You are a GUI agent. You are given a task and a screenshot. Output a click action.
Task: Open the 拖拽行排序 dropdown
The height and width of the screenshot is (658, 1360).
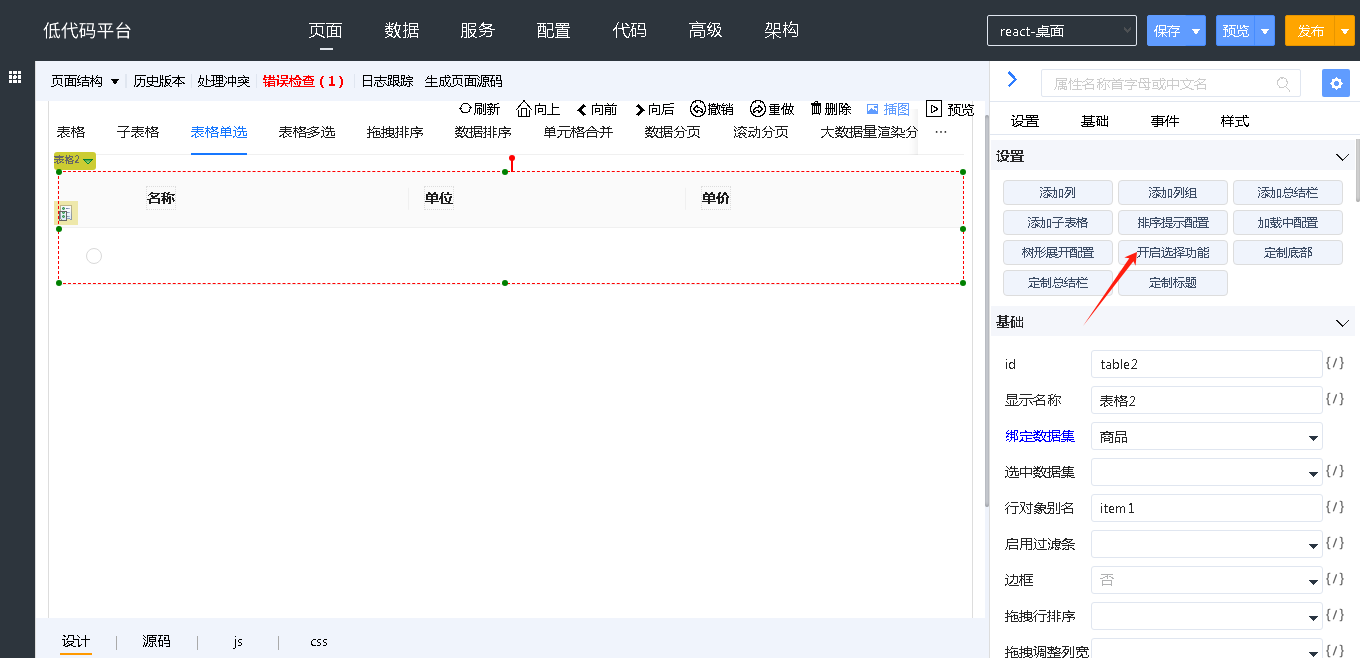click(1207, 616)
